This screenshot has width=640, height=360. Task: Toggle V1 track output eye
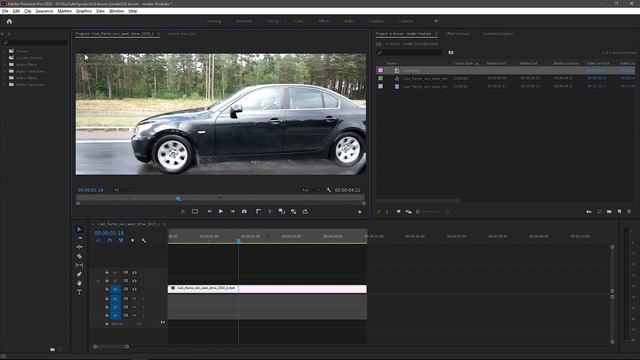tap(134, 289)
